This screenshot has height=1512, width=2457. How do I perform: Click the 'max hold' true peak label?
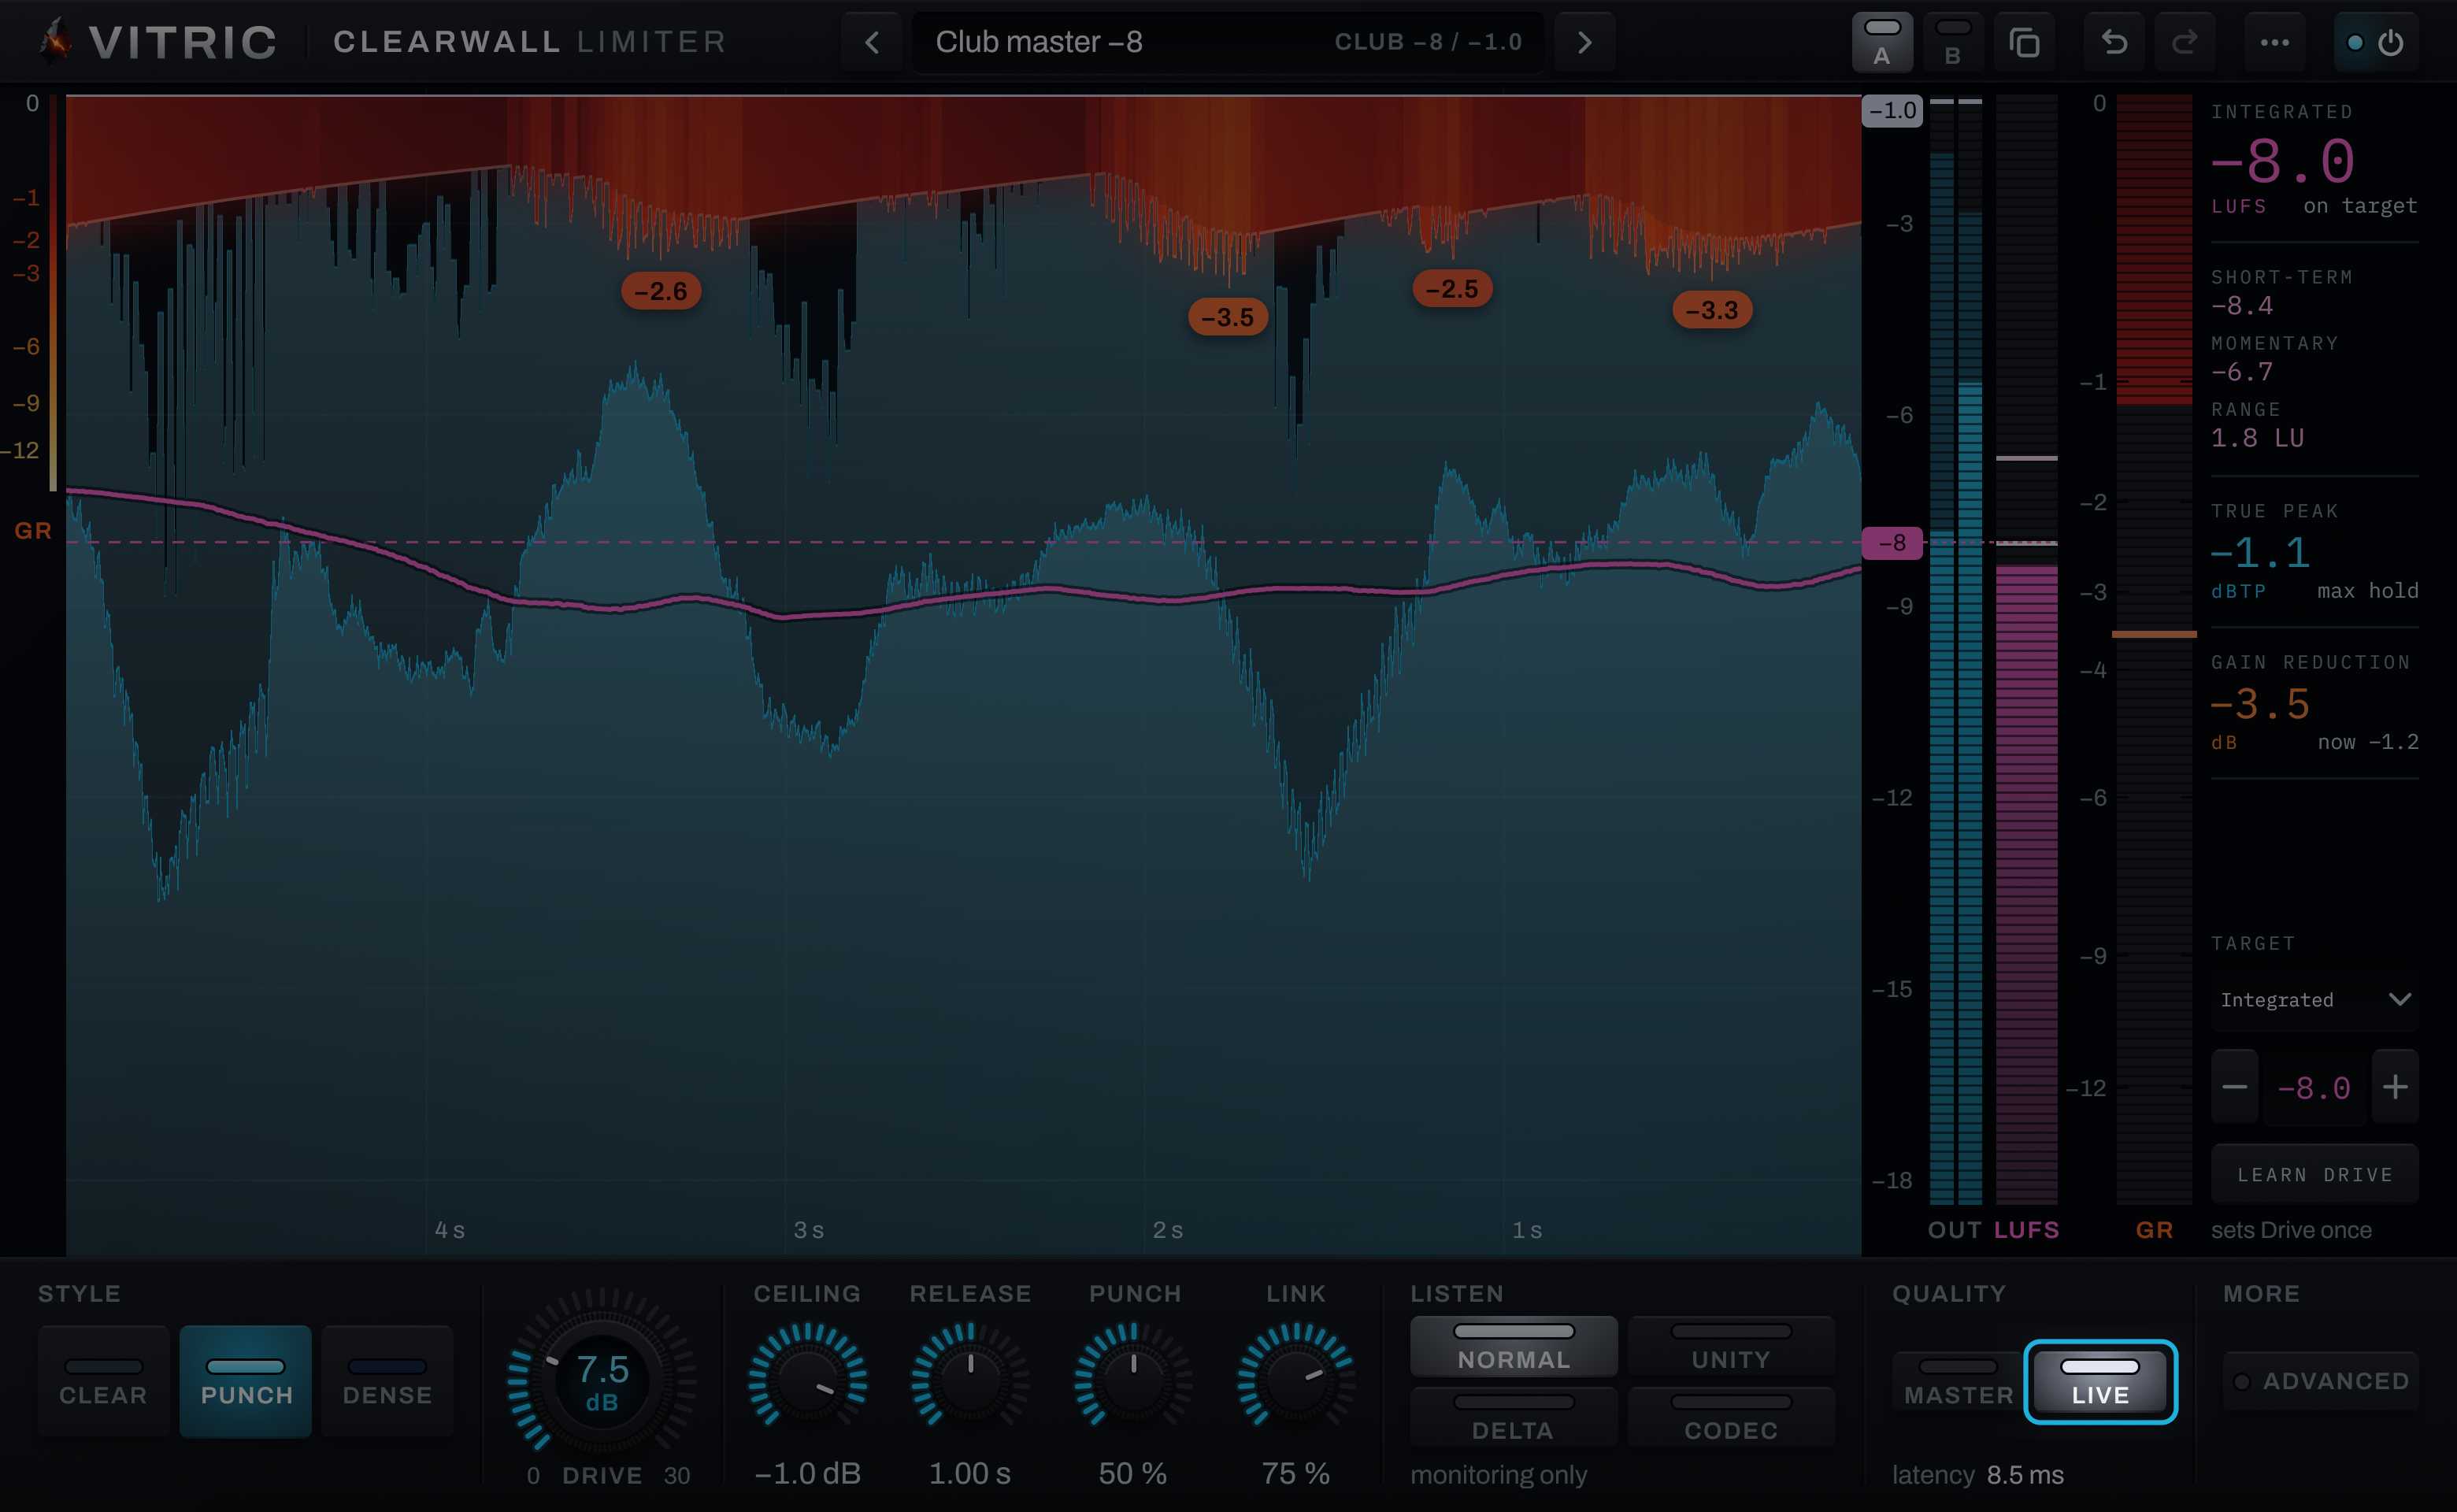click(x=2367, y=591)
